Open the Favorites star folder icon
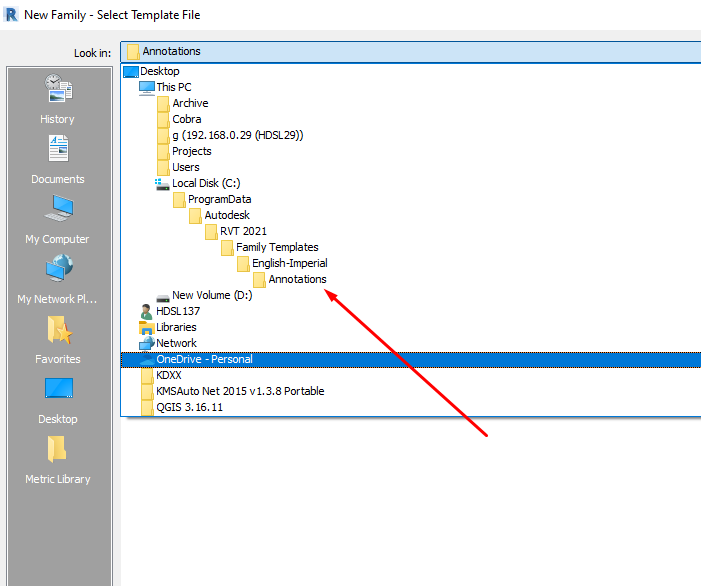The width and height of the screenshot is (701, 586). [x=59, y=330]
